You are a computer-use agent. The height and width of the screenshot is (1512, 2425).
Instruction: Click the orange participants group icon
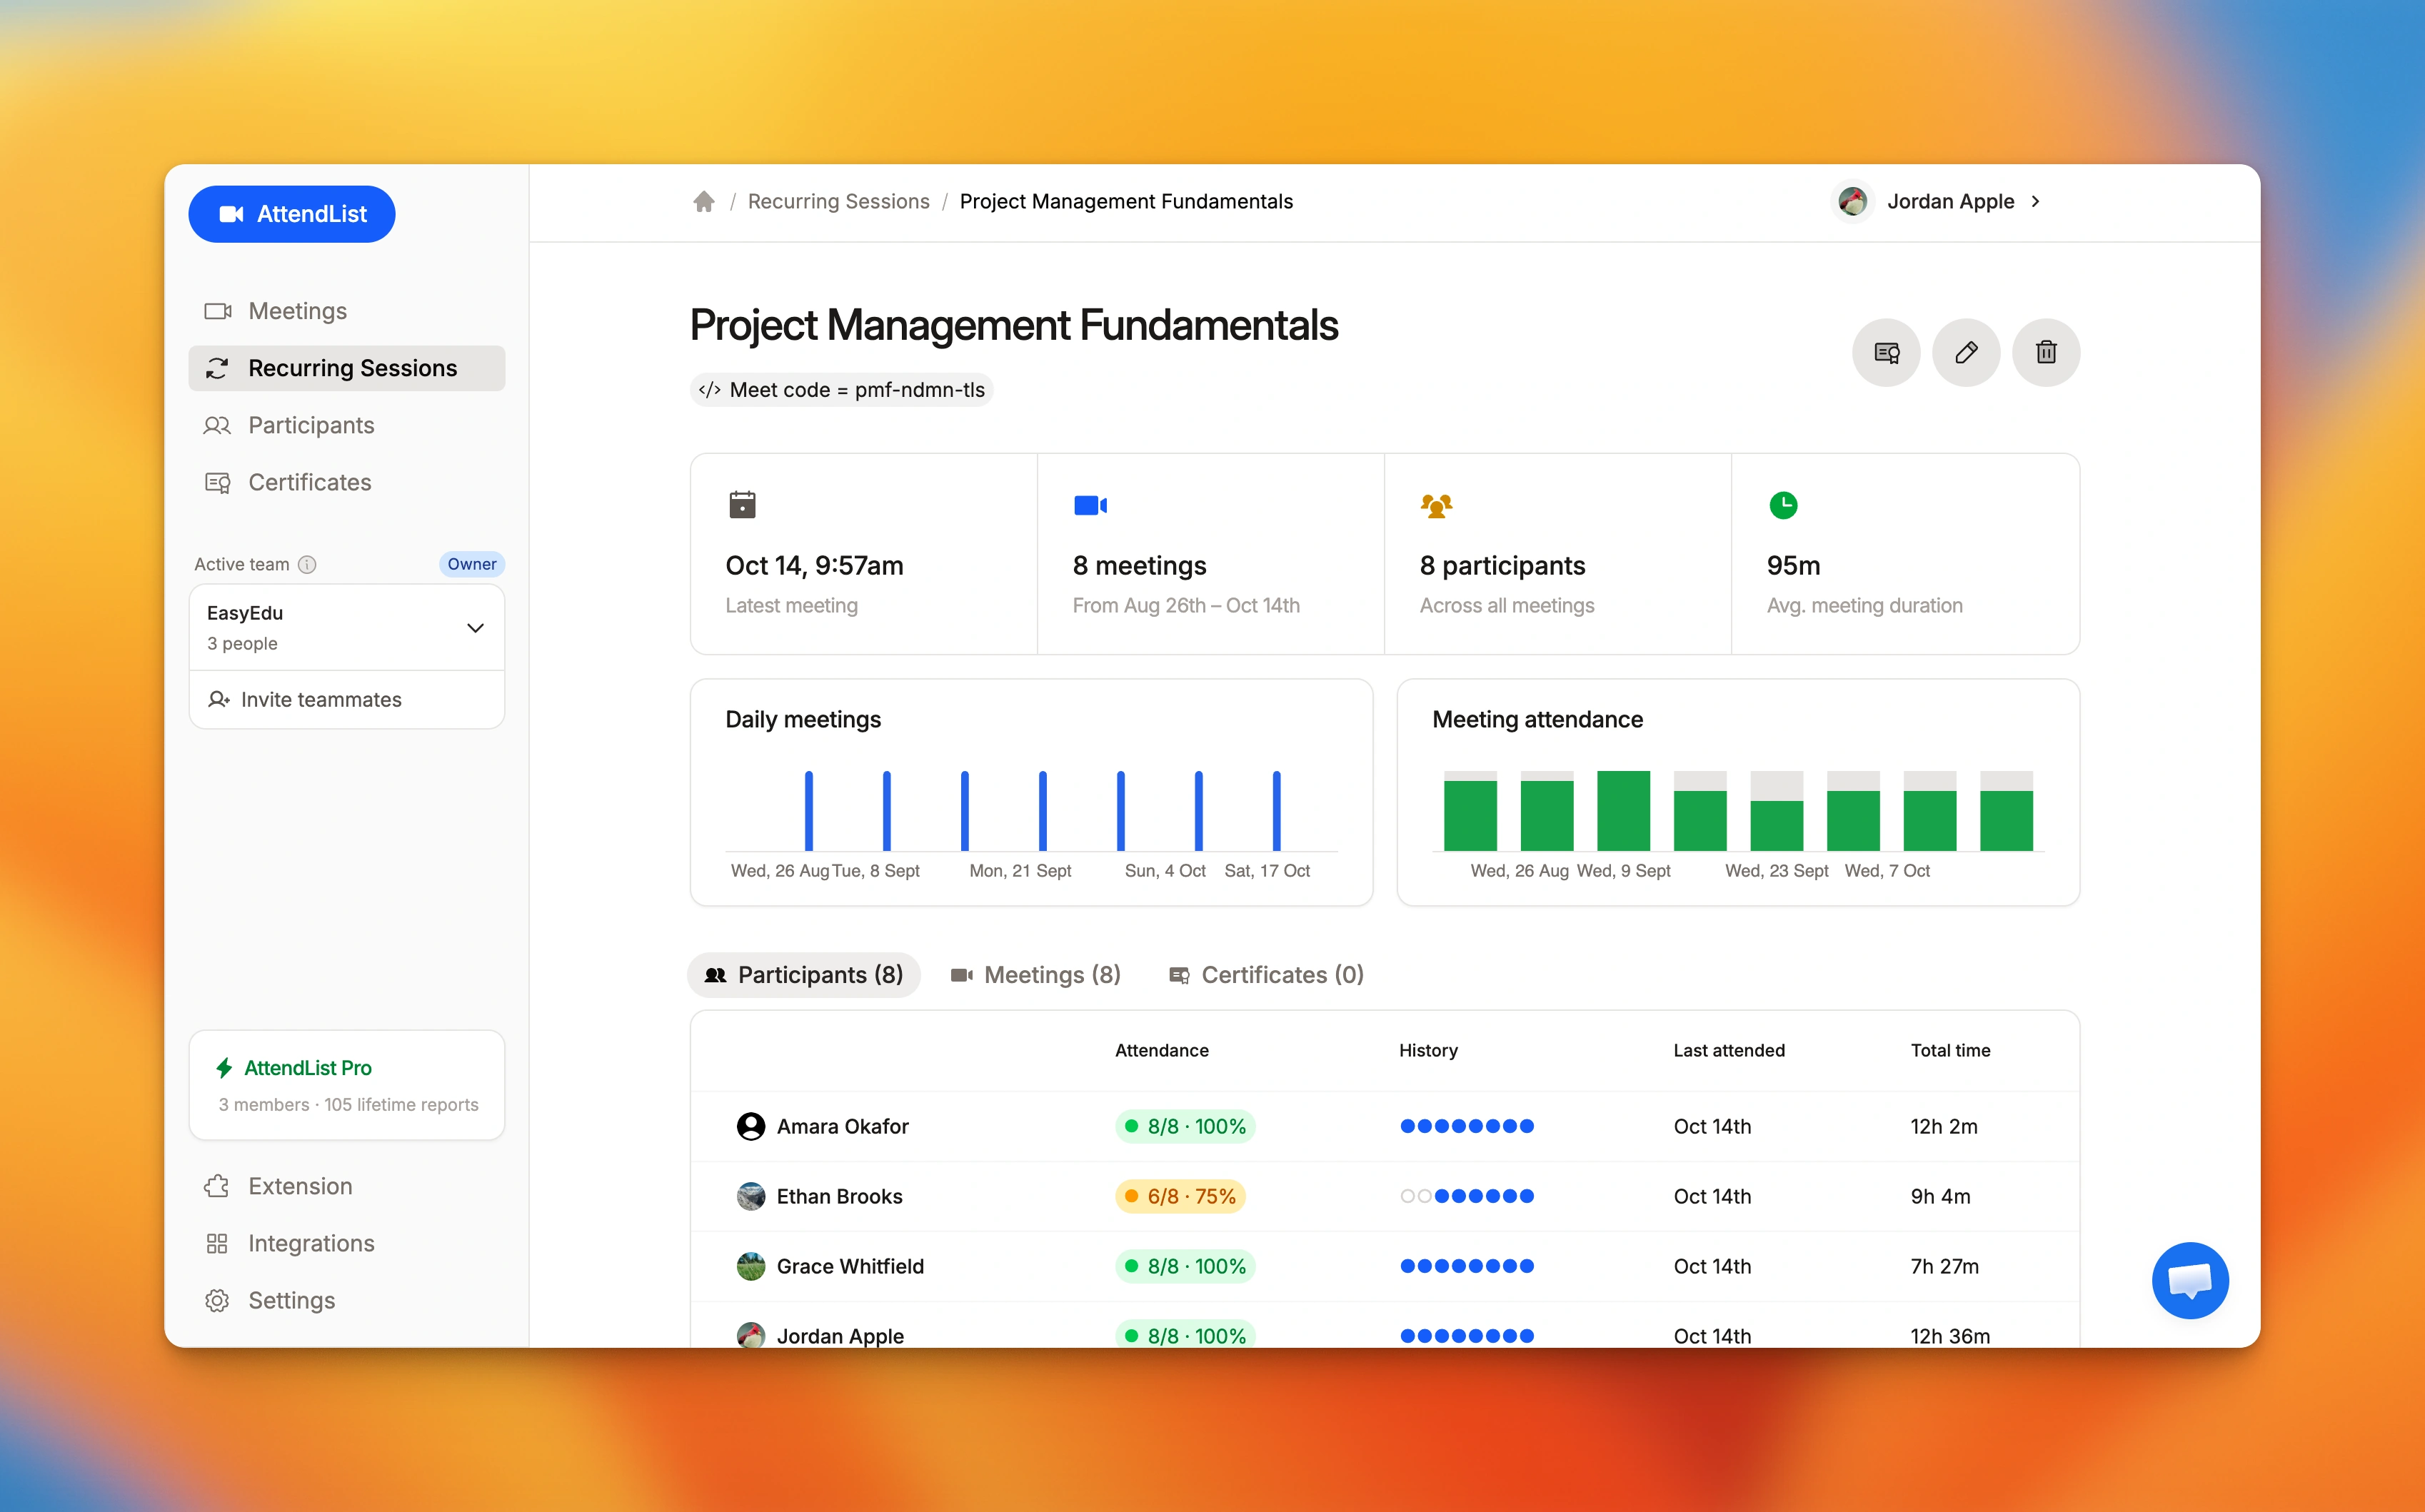coord(1436,505)
